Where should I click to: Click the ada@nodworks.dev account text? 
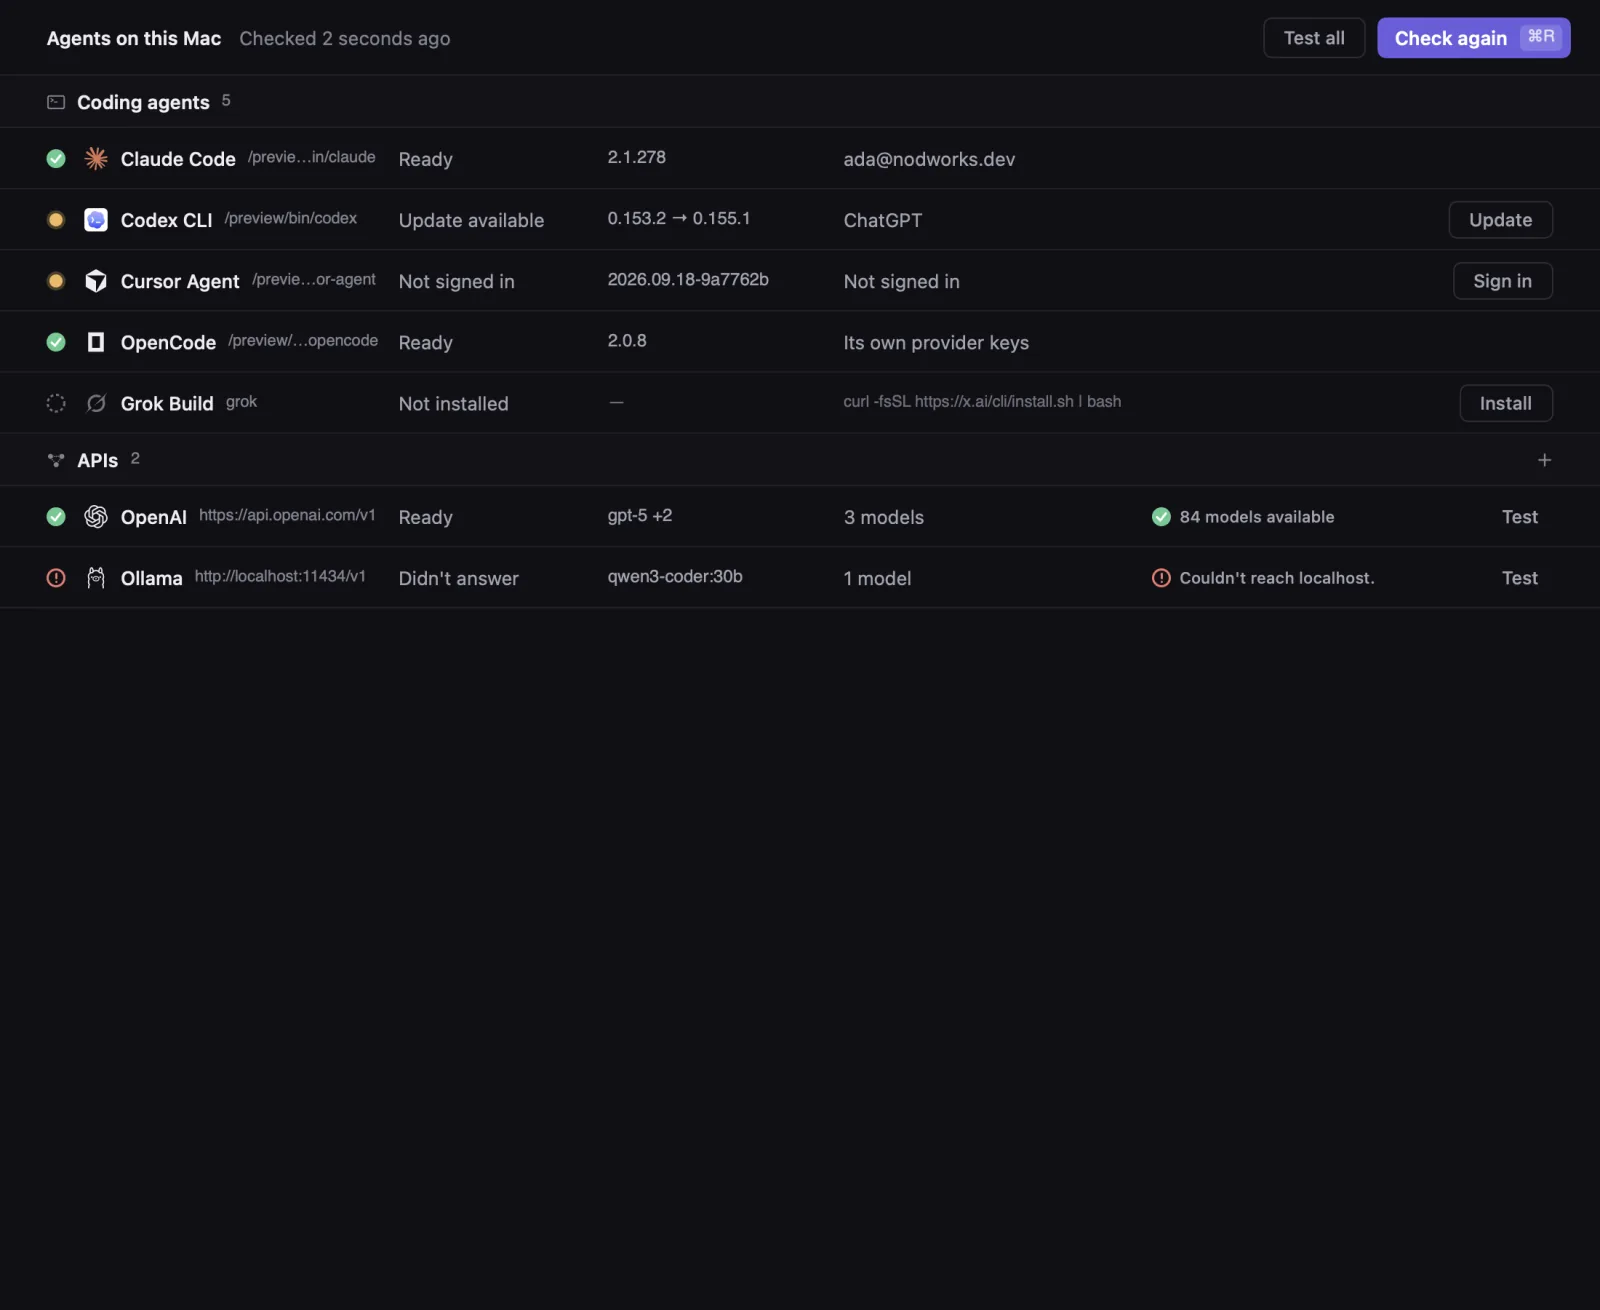click(x=929, y=159)
